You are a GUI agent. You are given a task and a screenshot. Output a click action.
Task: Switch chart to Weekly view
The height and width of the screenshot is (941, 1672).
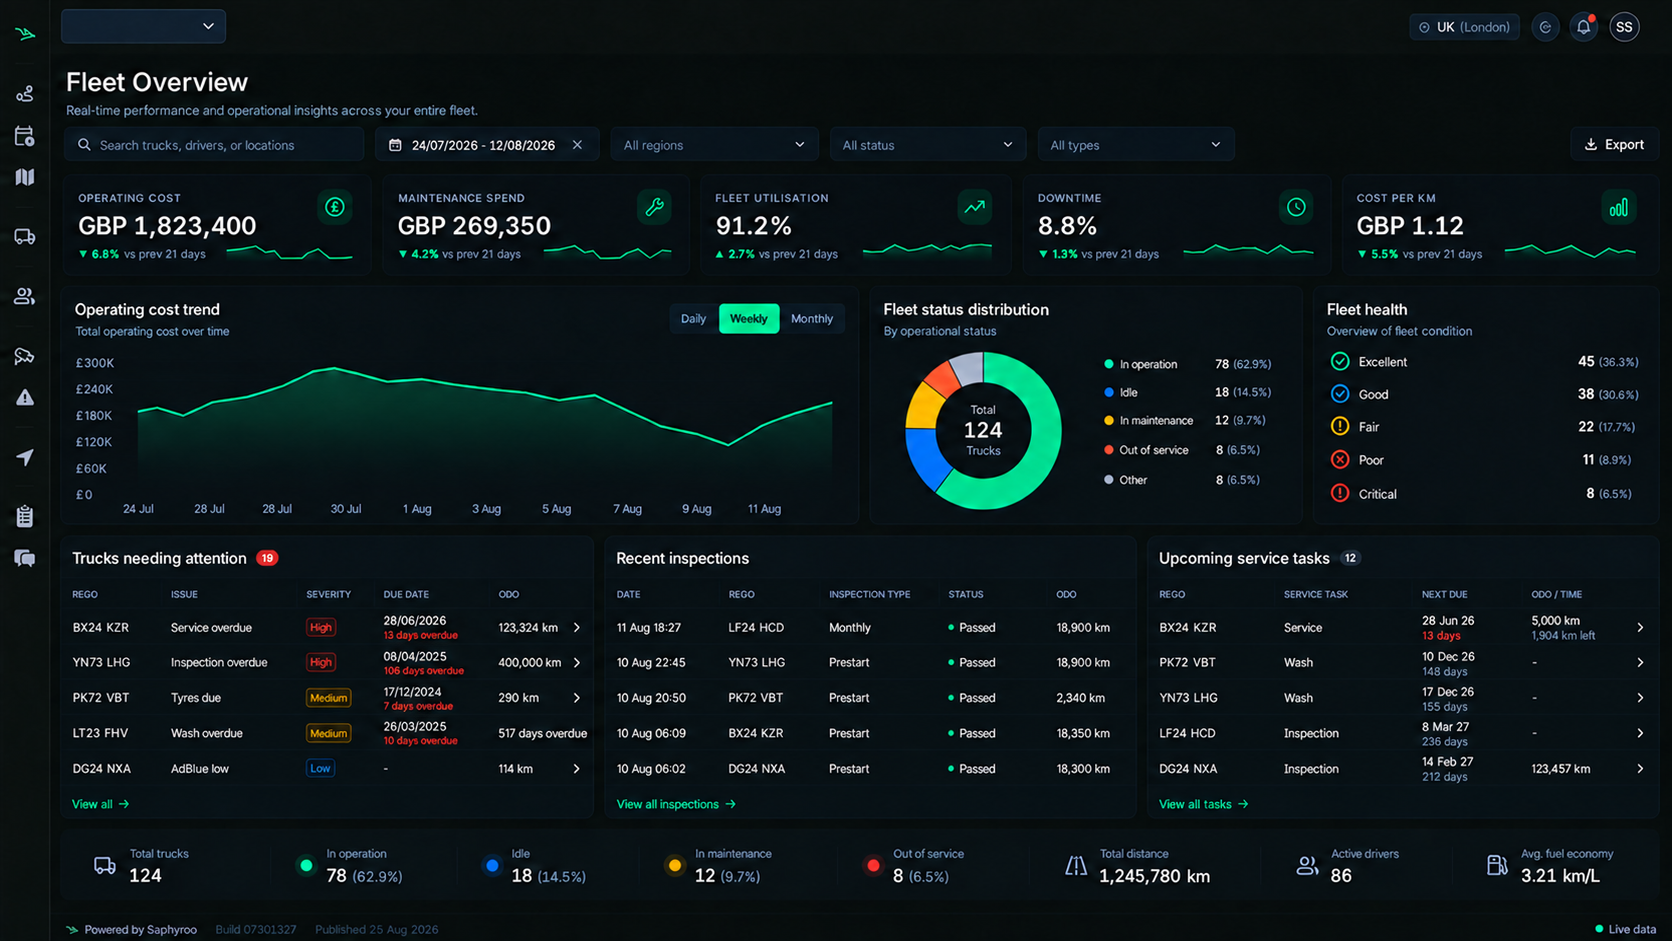point(749,319)
